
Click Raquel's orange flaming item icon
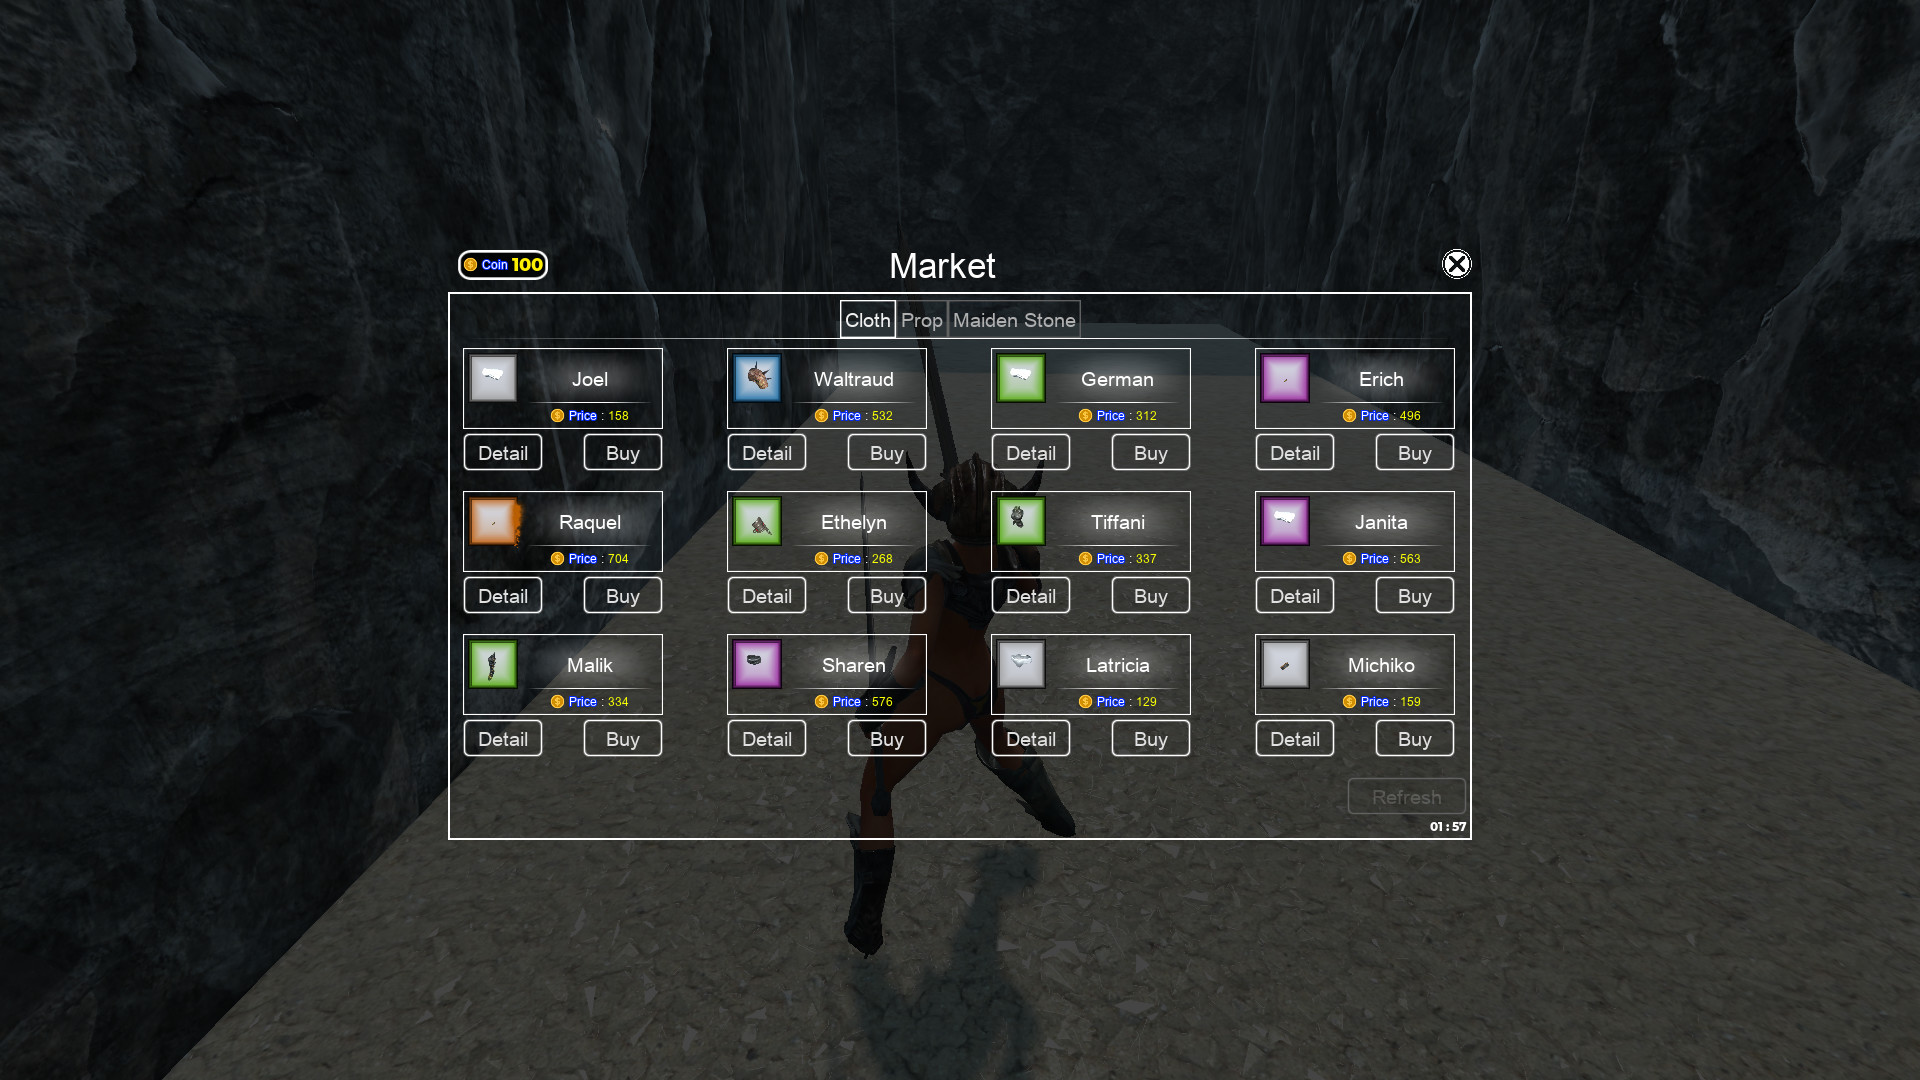tap(494, 521)
